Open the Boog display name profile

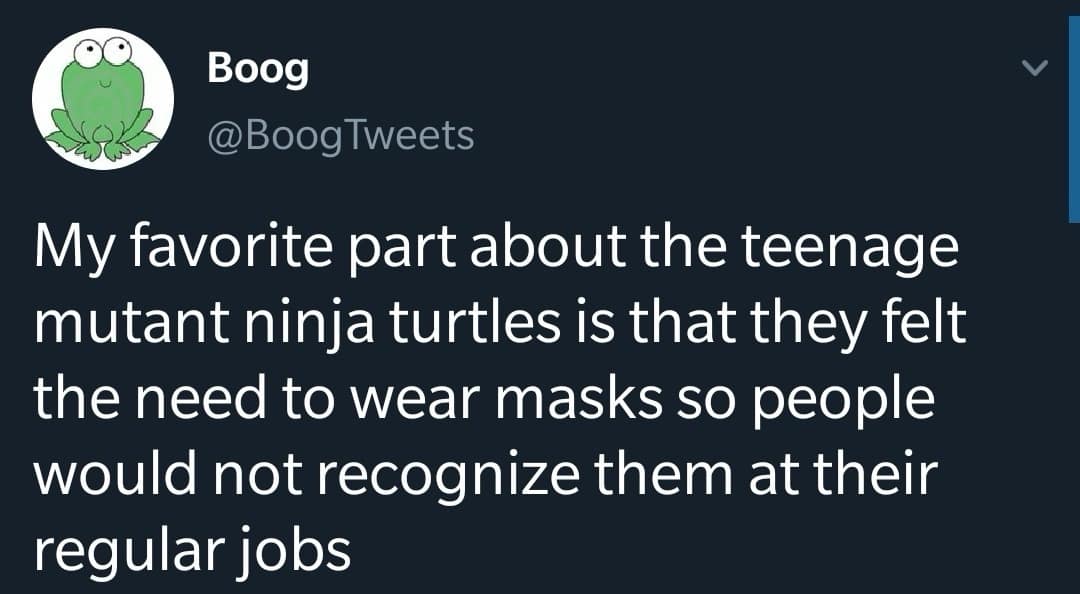pyautogui.click(x=258, y=69)
